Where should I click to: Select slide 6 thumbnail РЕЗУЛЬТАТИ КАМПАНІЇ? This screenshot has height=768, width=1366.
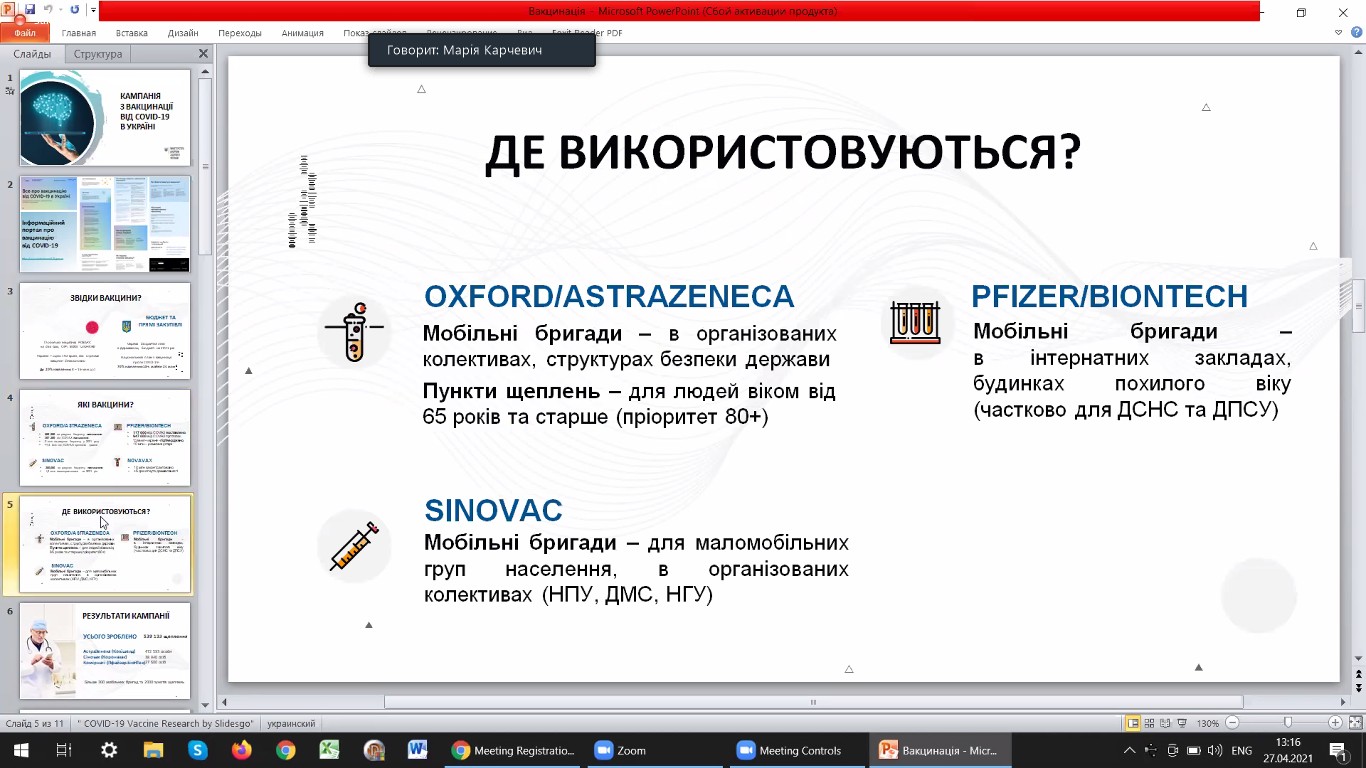click(105, 650)
